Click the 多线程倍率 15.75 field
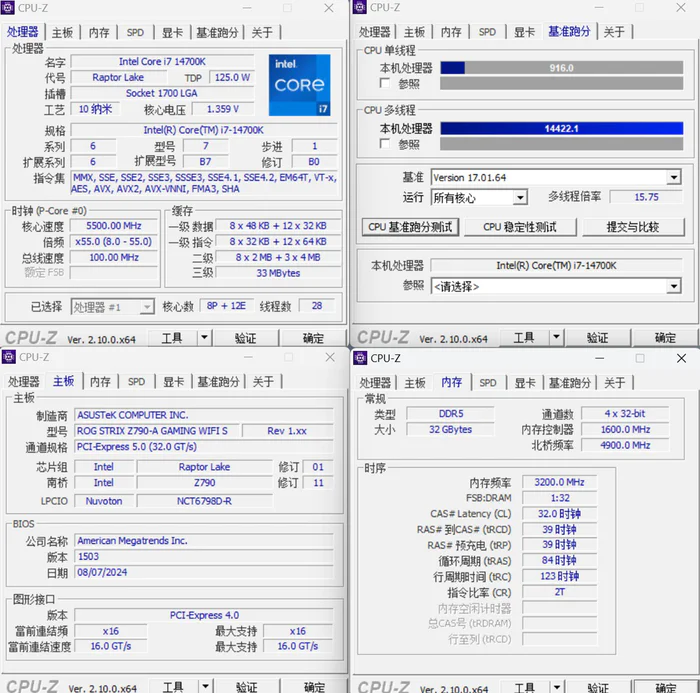 [646, 197]
